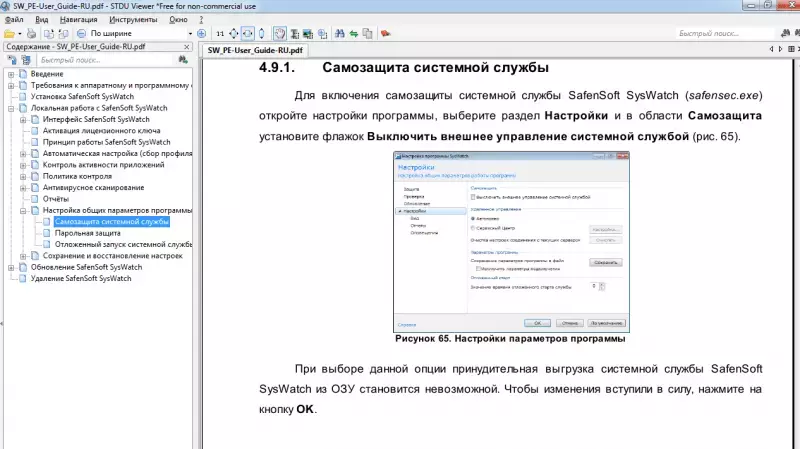Open the Навигация menu
800x449 pixels.
[x=79, y=19]
